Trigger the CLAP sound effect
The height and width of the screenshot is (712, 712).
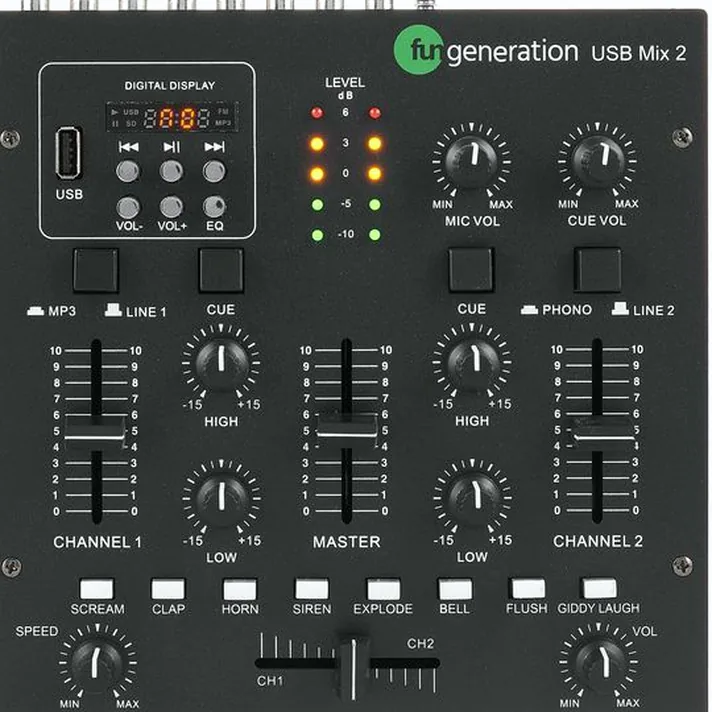168,589
